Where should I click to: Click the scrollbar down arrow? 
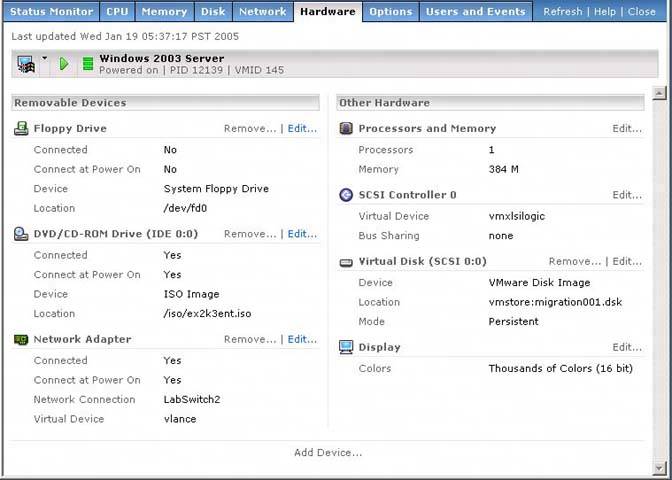pos(659,467)
